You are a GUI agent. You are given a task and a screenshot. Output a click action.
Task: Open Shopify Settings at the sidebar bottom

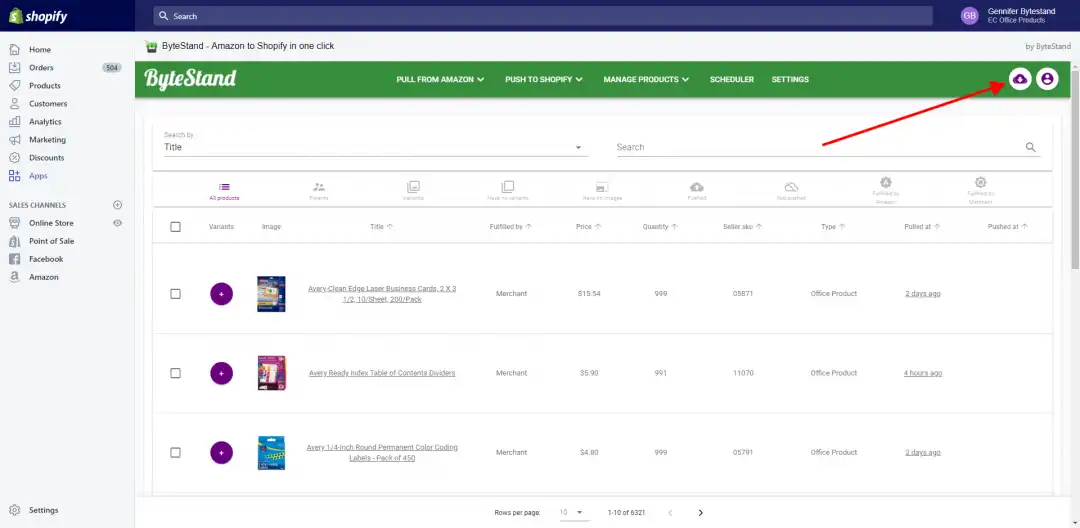click(43, 510)
